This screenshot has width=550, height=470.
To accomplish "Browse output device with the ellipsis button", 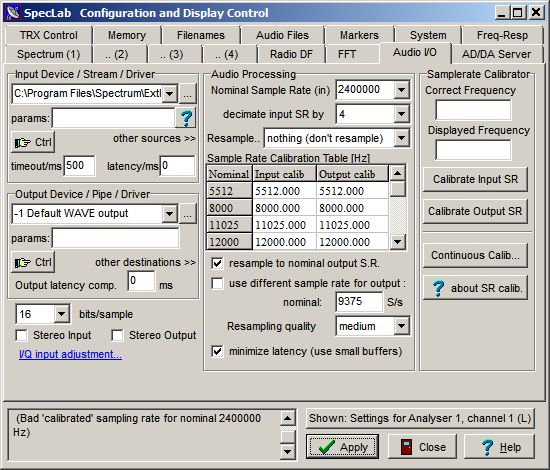I will click(188, 214).
